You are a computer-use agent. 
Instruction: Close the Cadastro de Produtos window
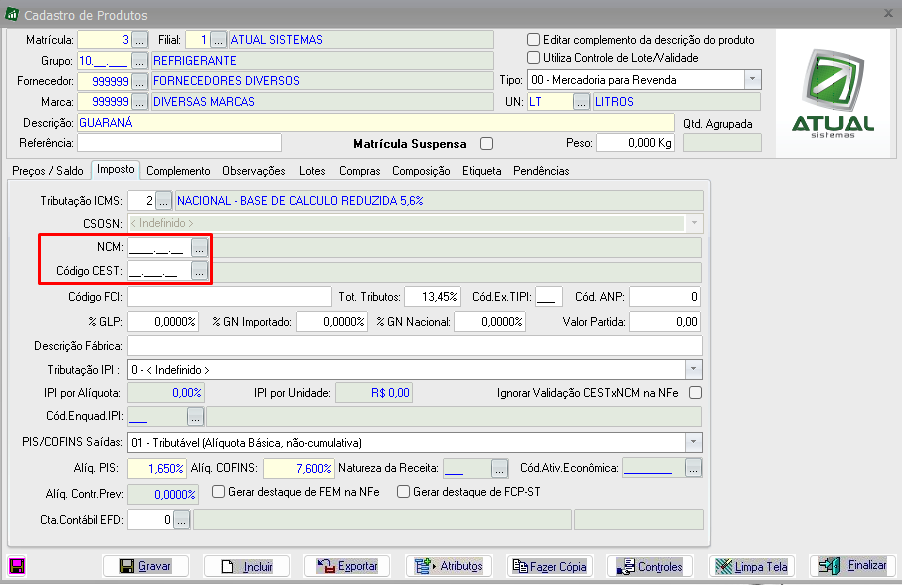(x=888, y=13)
